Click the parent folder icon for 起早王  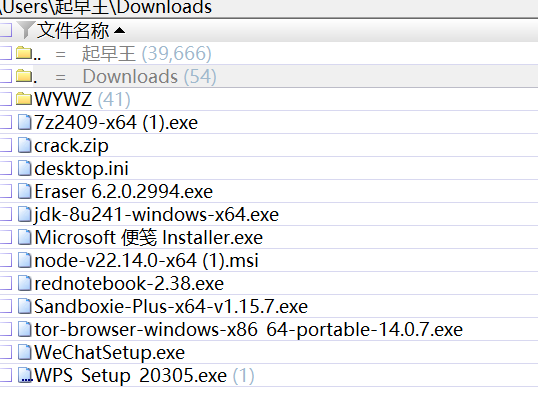tap(24, 53)
